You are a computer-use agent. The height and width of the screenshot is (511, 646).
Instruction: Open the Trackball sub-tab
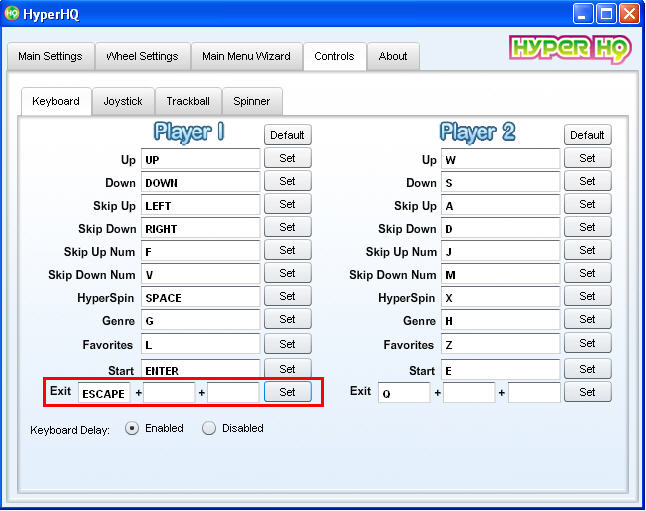[x=188, y=101]
